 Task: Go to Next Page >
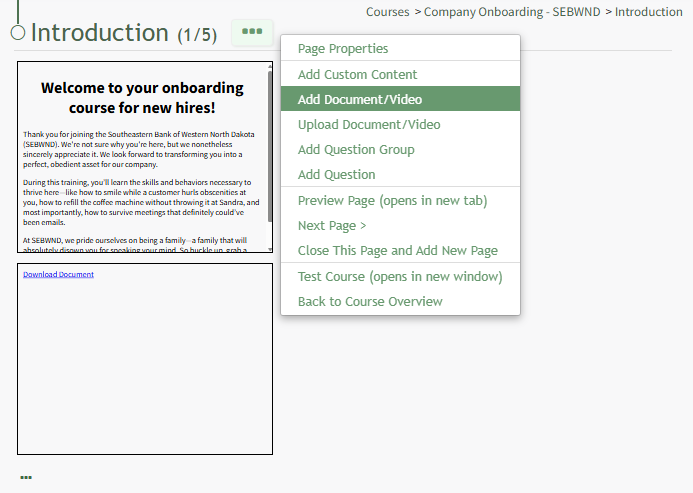[x=400, y=225]
